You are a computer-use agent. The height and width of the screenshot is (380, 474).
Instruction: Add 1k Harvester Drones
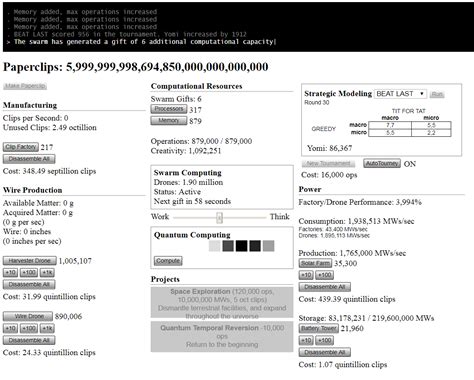pyautogui.click(x=47, y=273)
